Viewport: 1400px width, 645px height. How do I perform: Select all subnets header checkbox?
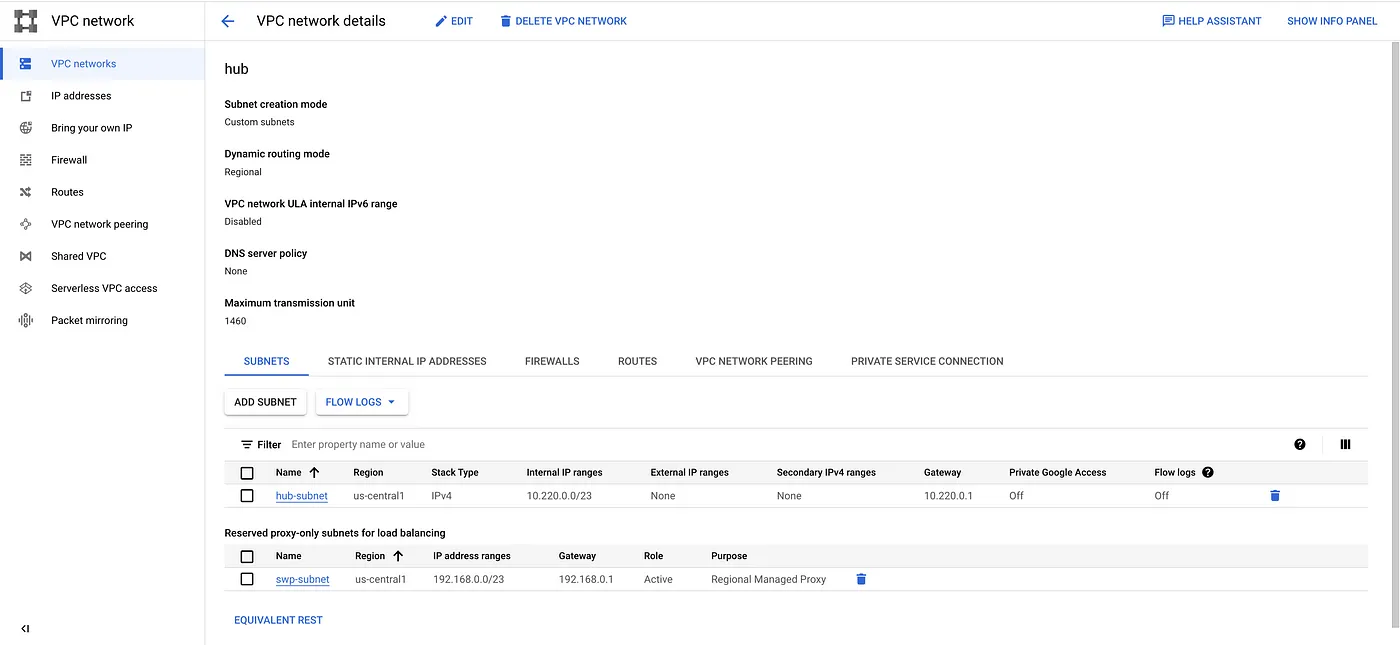[x=247, y=473]
